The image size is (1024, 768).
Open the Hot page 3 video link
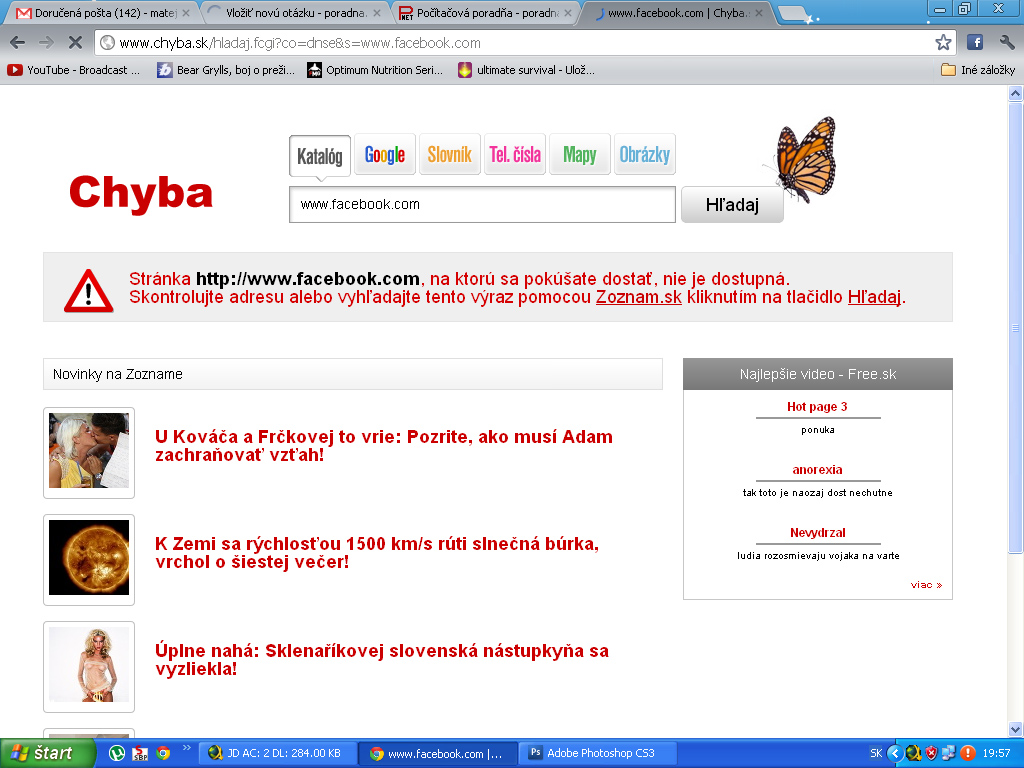[x=817, y=407]
